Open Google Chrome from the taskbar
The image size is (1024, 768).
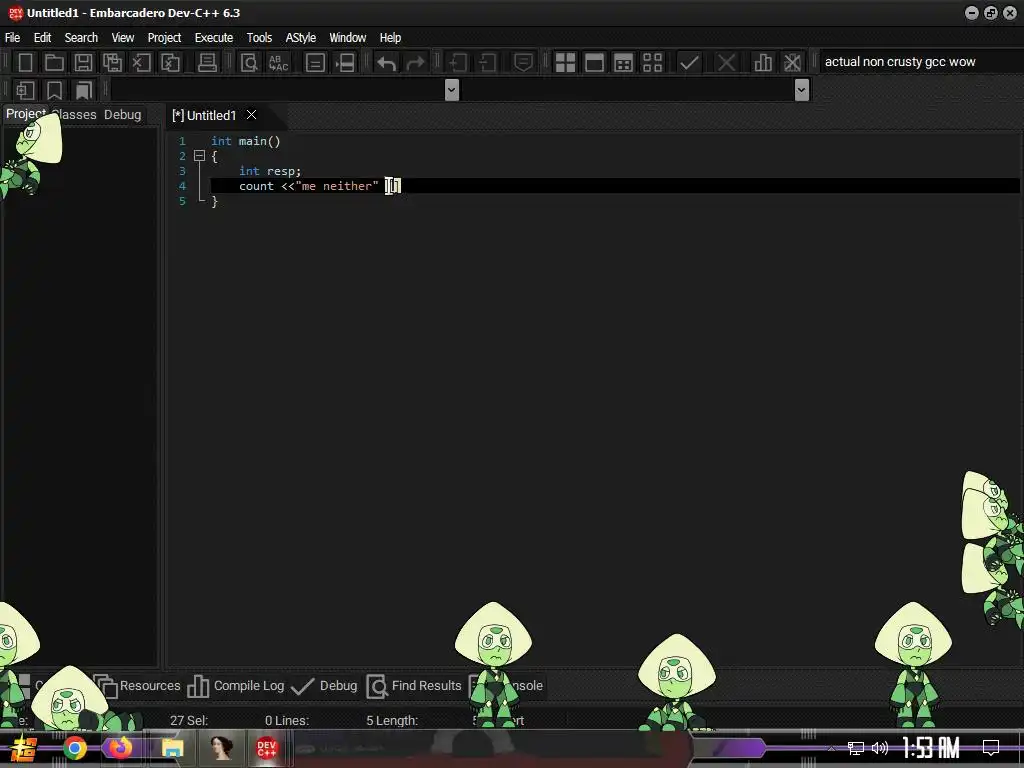click(74, 748)
